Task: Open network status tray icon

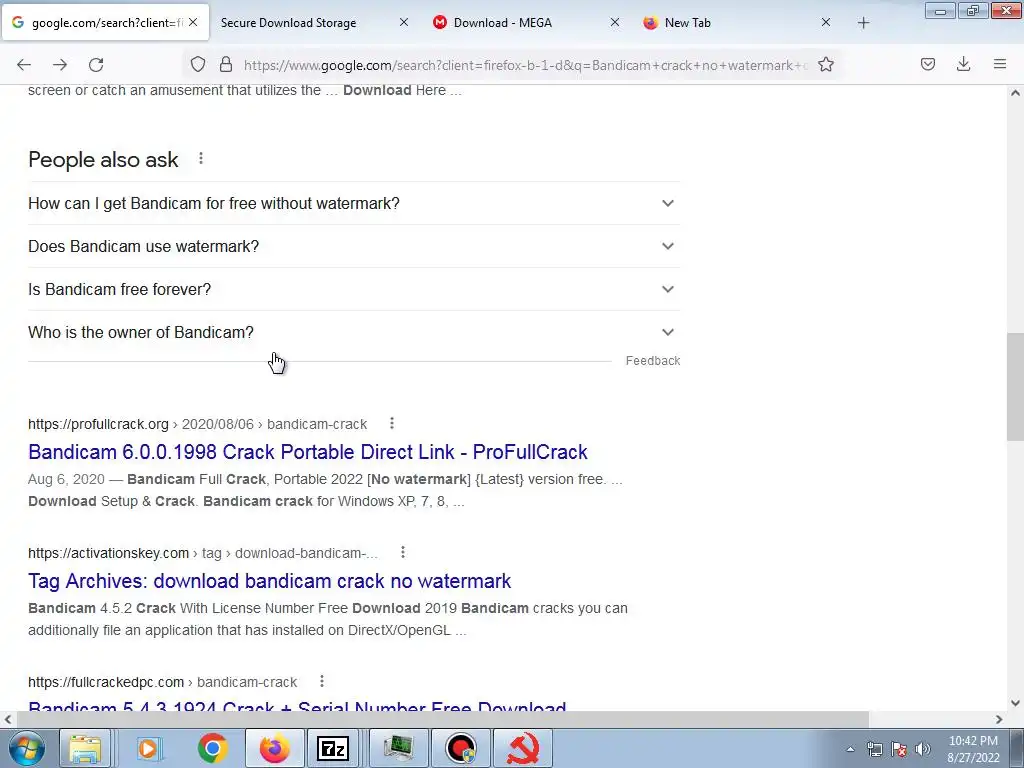Action: [x=874, y=749]
